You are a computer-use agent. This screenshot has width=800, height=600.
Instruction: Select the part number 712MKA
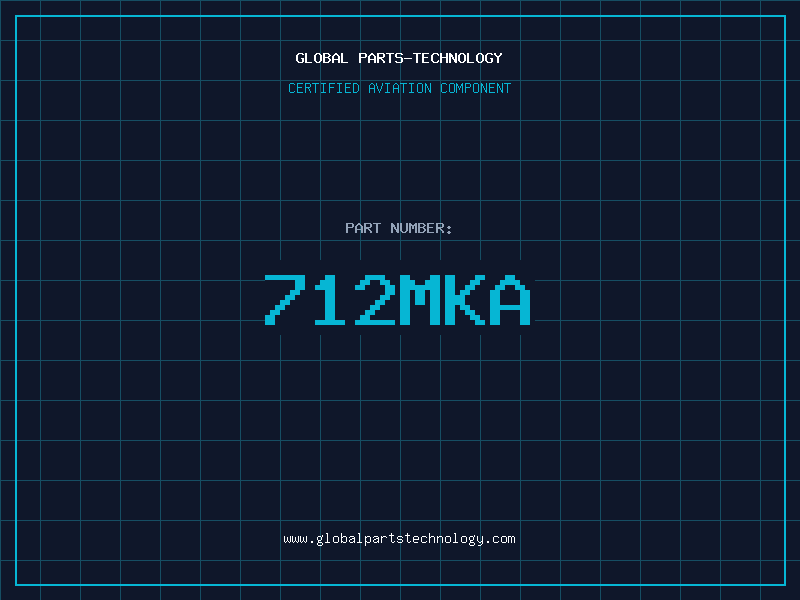point(398,299)
